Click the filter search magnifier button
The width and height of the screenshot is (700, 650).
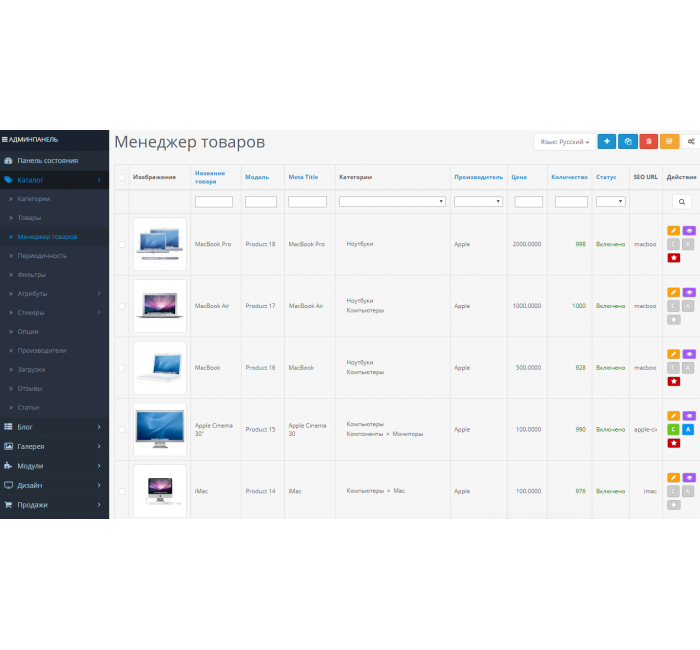(x=682, y=202)
